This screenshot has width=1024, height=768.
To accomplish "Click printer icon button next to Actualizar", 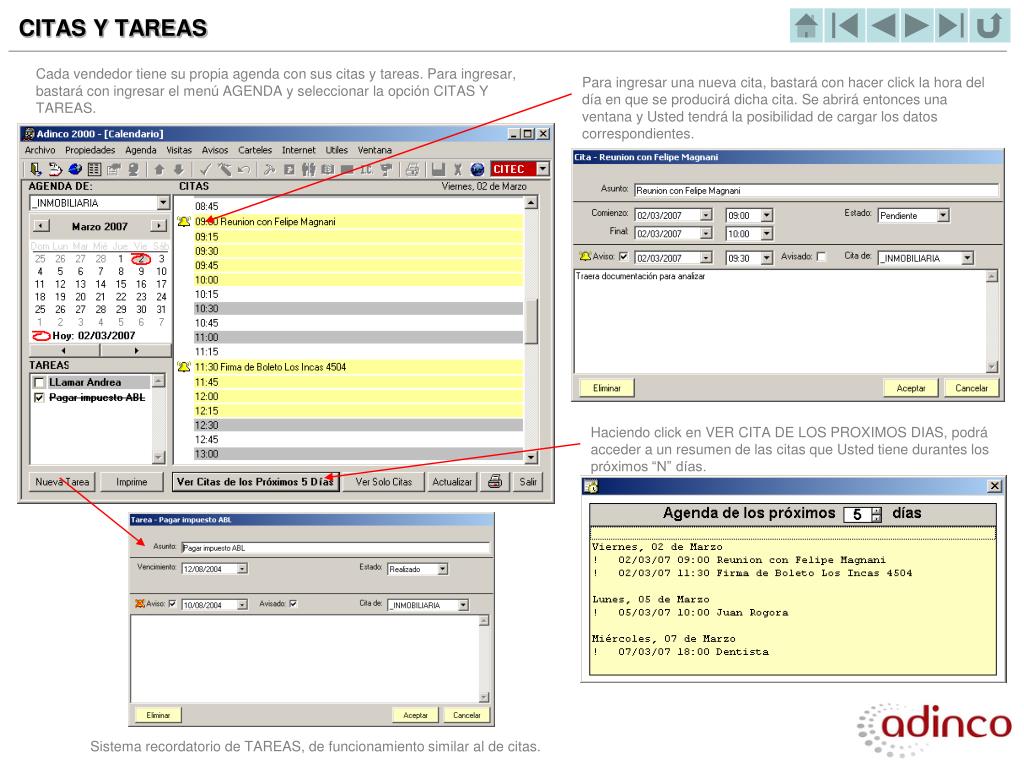I will (495, 482).
